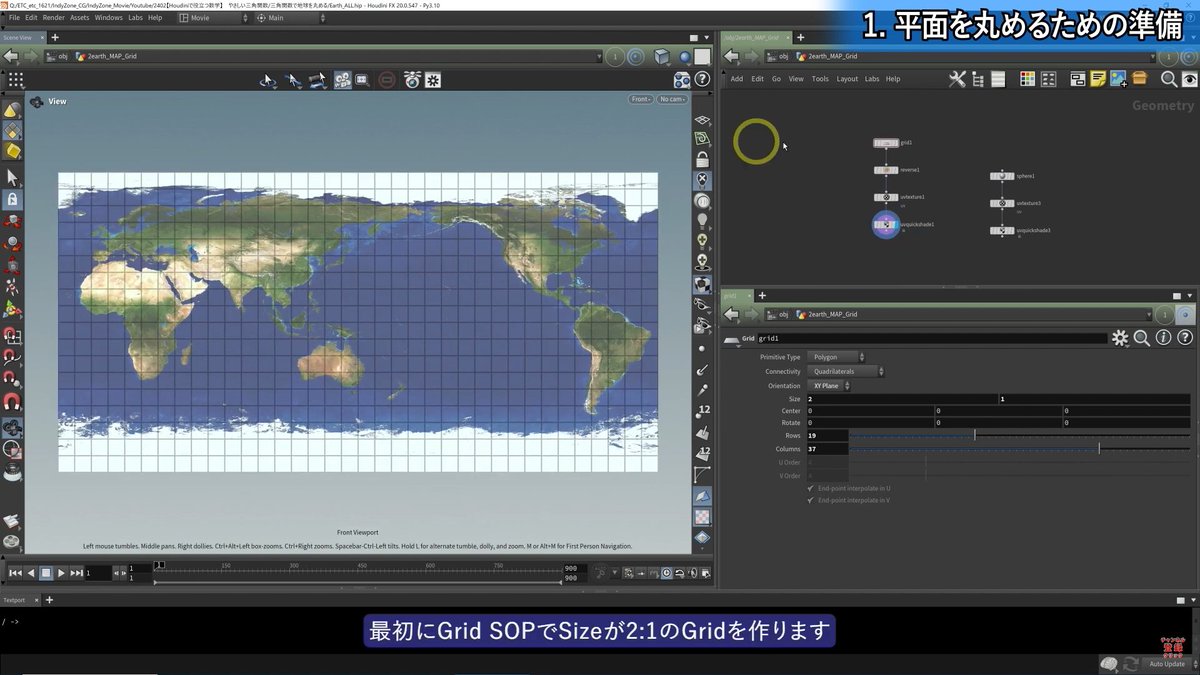Toggle the network editor eye display icon
1200x675 pixels.
(x=1187, y=79)
